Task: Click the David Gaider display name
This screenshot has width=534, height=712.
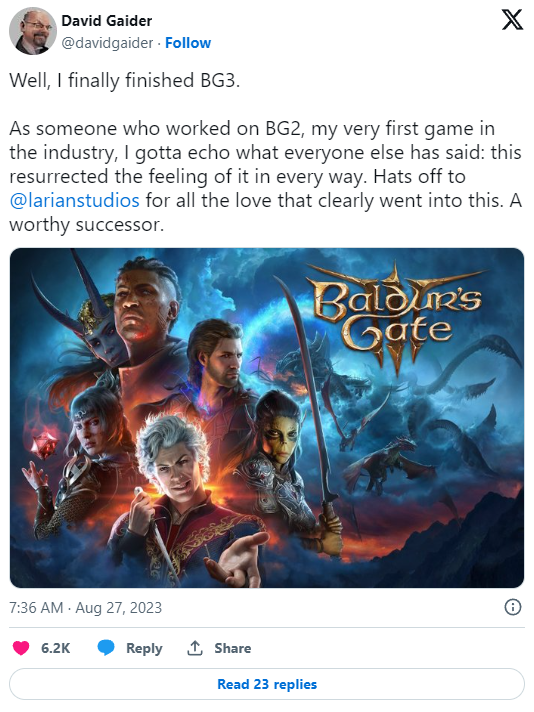Action: 107,21
